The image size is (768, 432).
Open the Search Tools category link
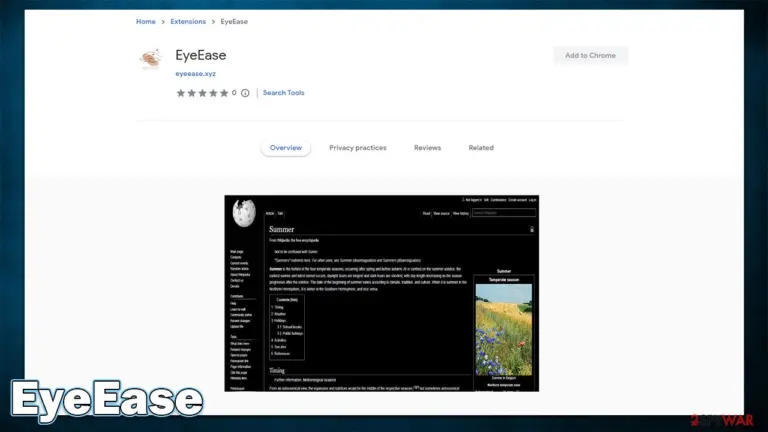(284, 93)
